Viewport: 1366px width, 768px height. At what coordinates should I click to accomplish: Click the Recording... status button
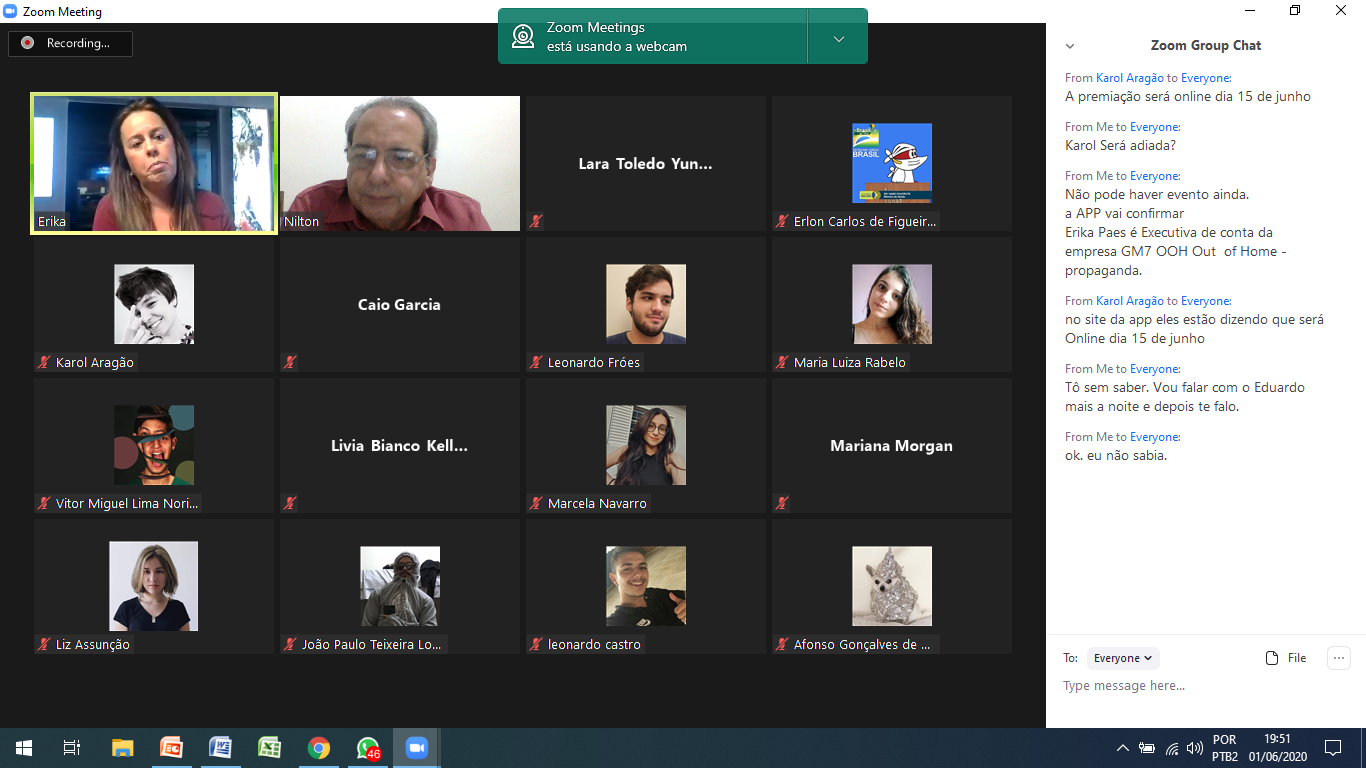click(71, 43)
